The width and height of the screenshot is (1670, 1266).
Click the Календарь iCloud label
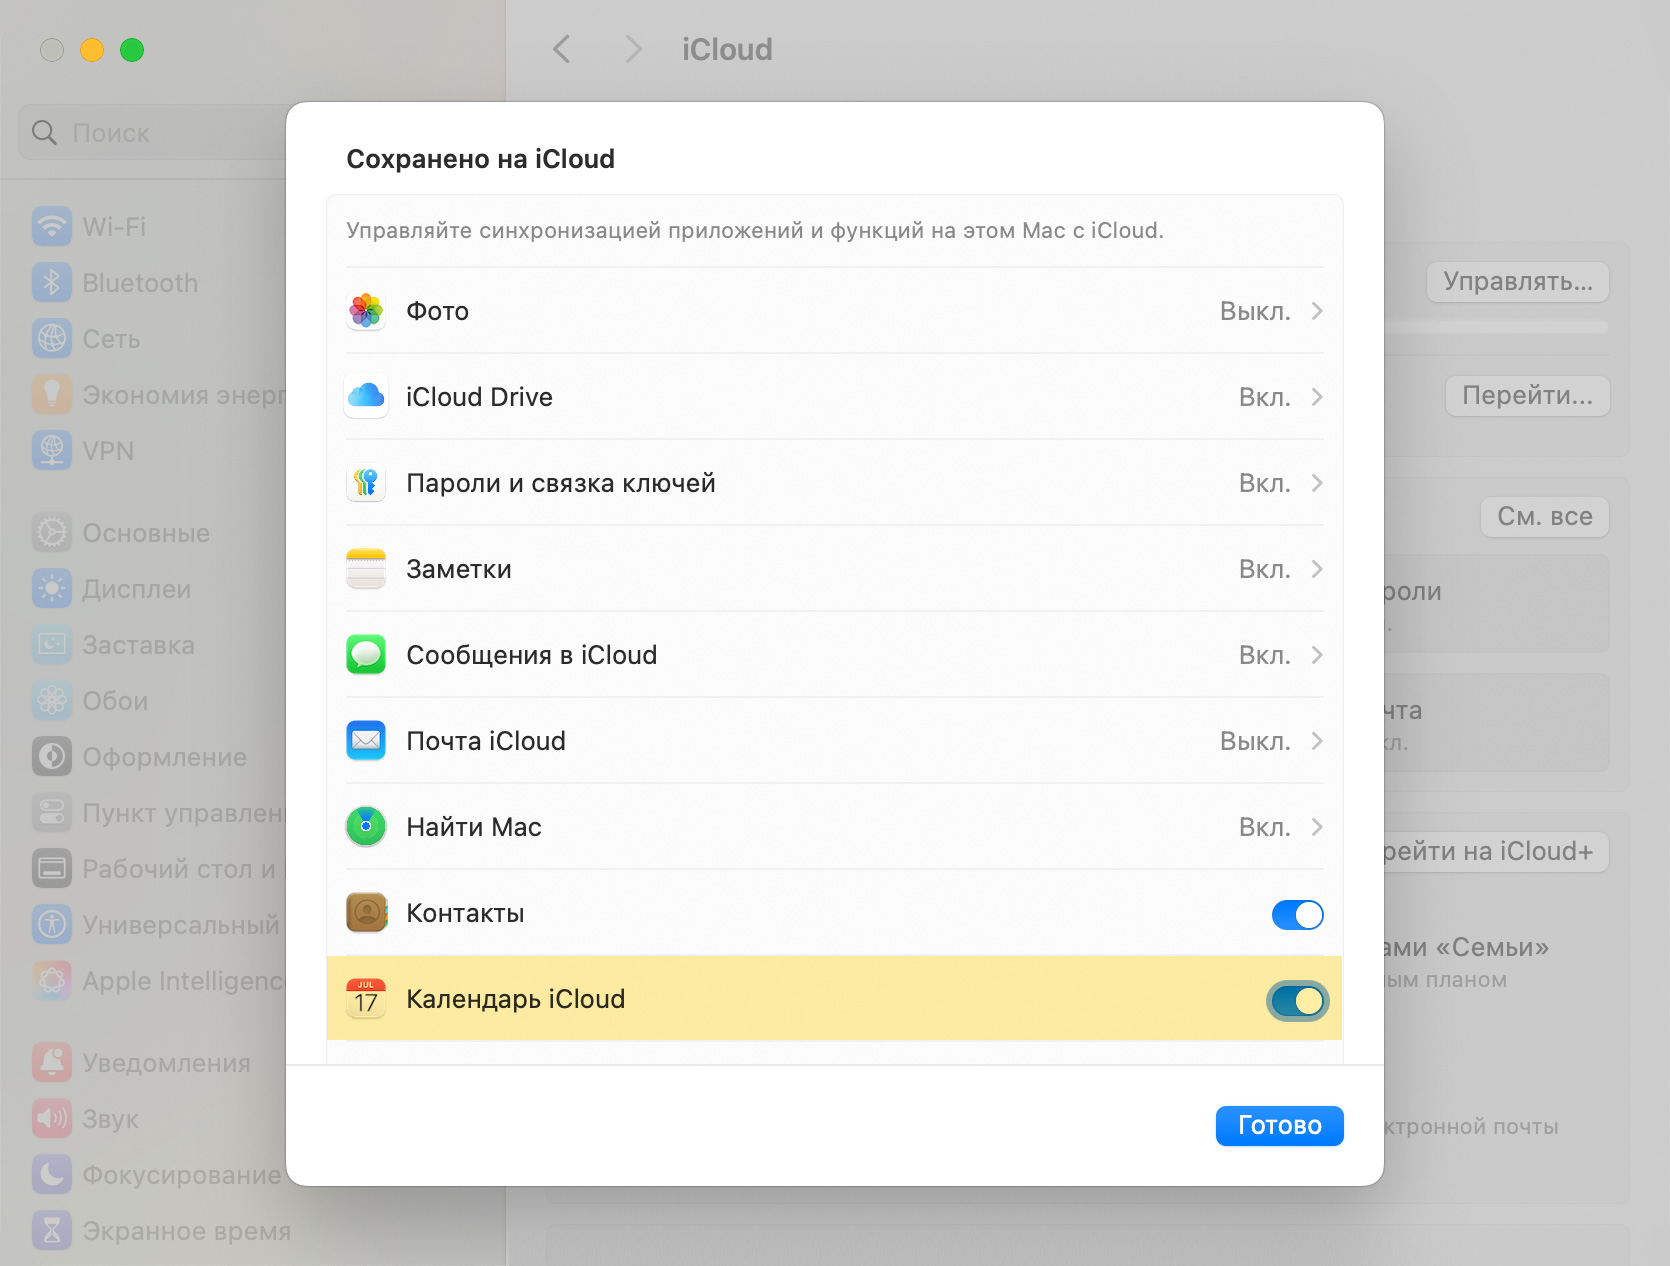(x=515, y=999)
